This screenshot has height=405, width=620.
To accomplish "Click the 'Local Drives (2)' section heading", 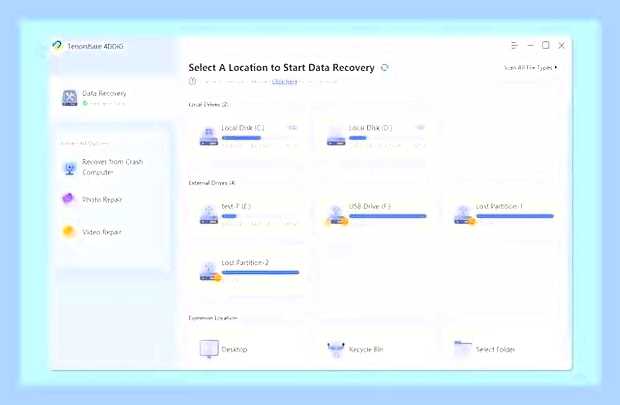I will click(x=209, y=104).
